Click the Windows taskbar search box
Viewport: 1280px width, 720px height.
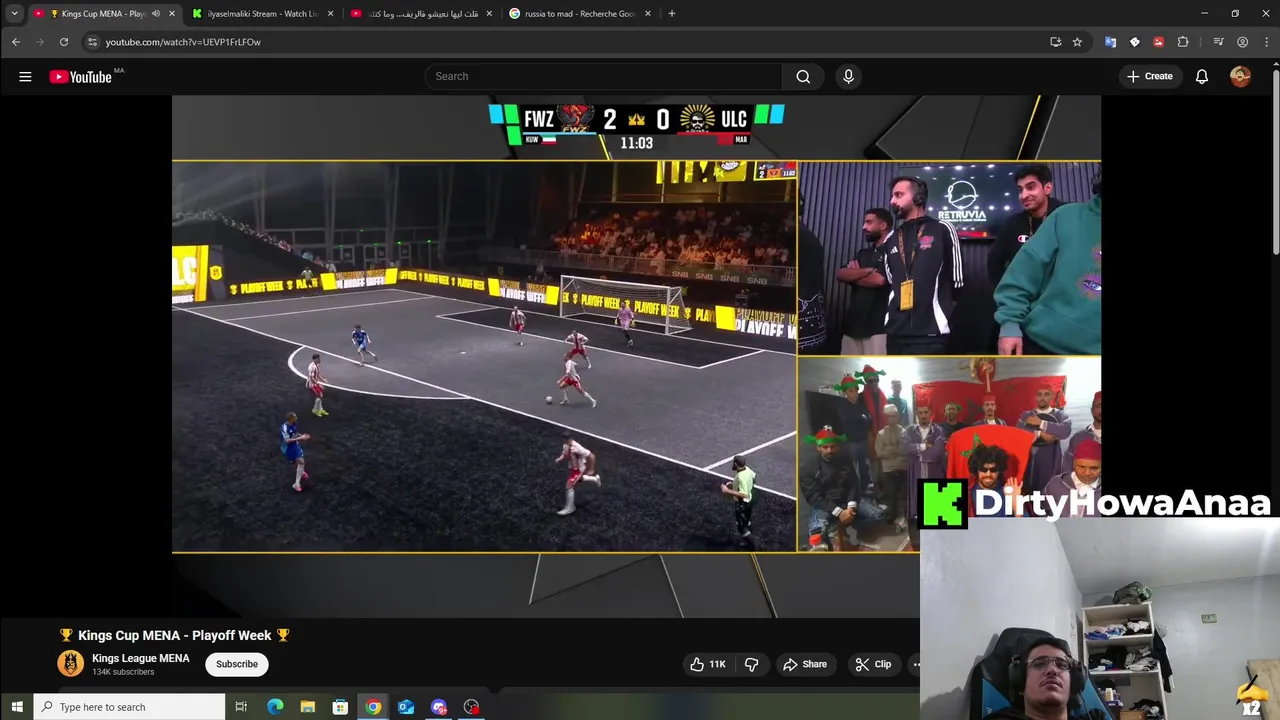coord(129,707)
